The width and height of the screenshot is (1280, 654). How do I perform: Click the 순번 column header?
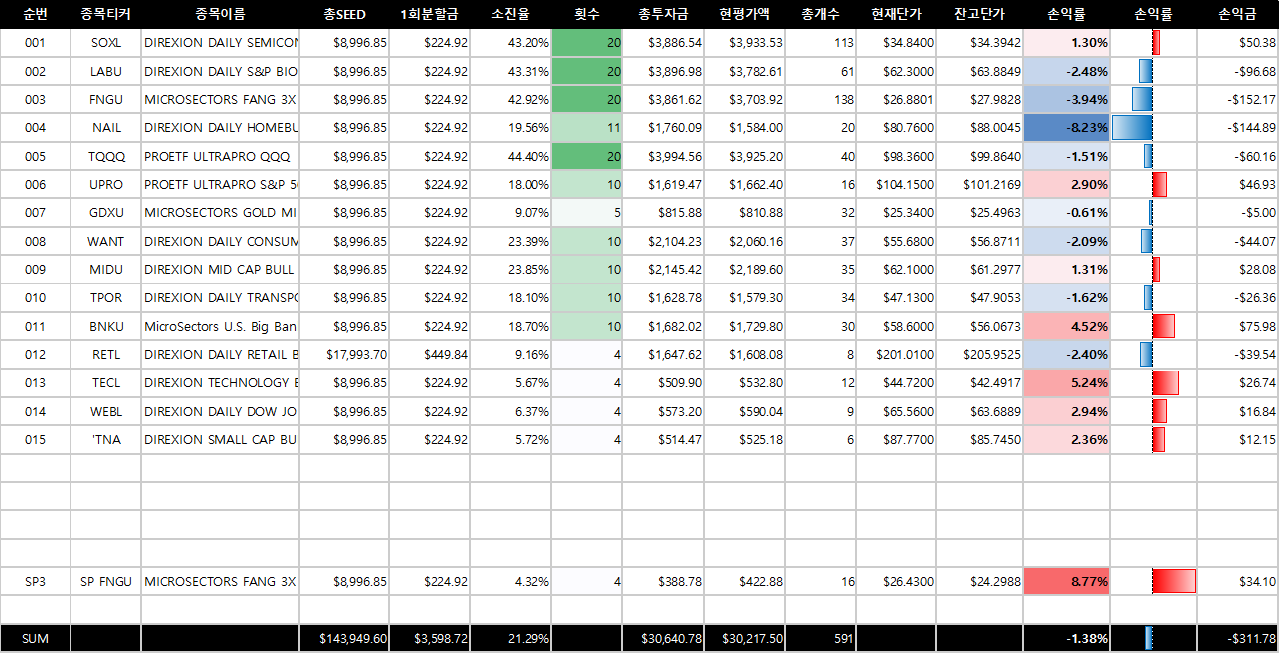[x=35, y=14]
